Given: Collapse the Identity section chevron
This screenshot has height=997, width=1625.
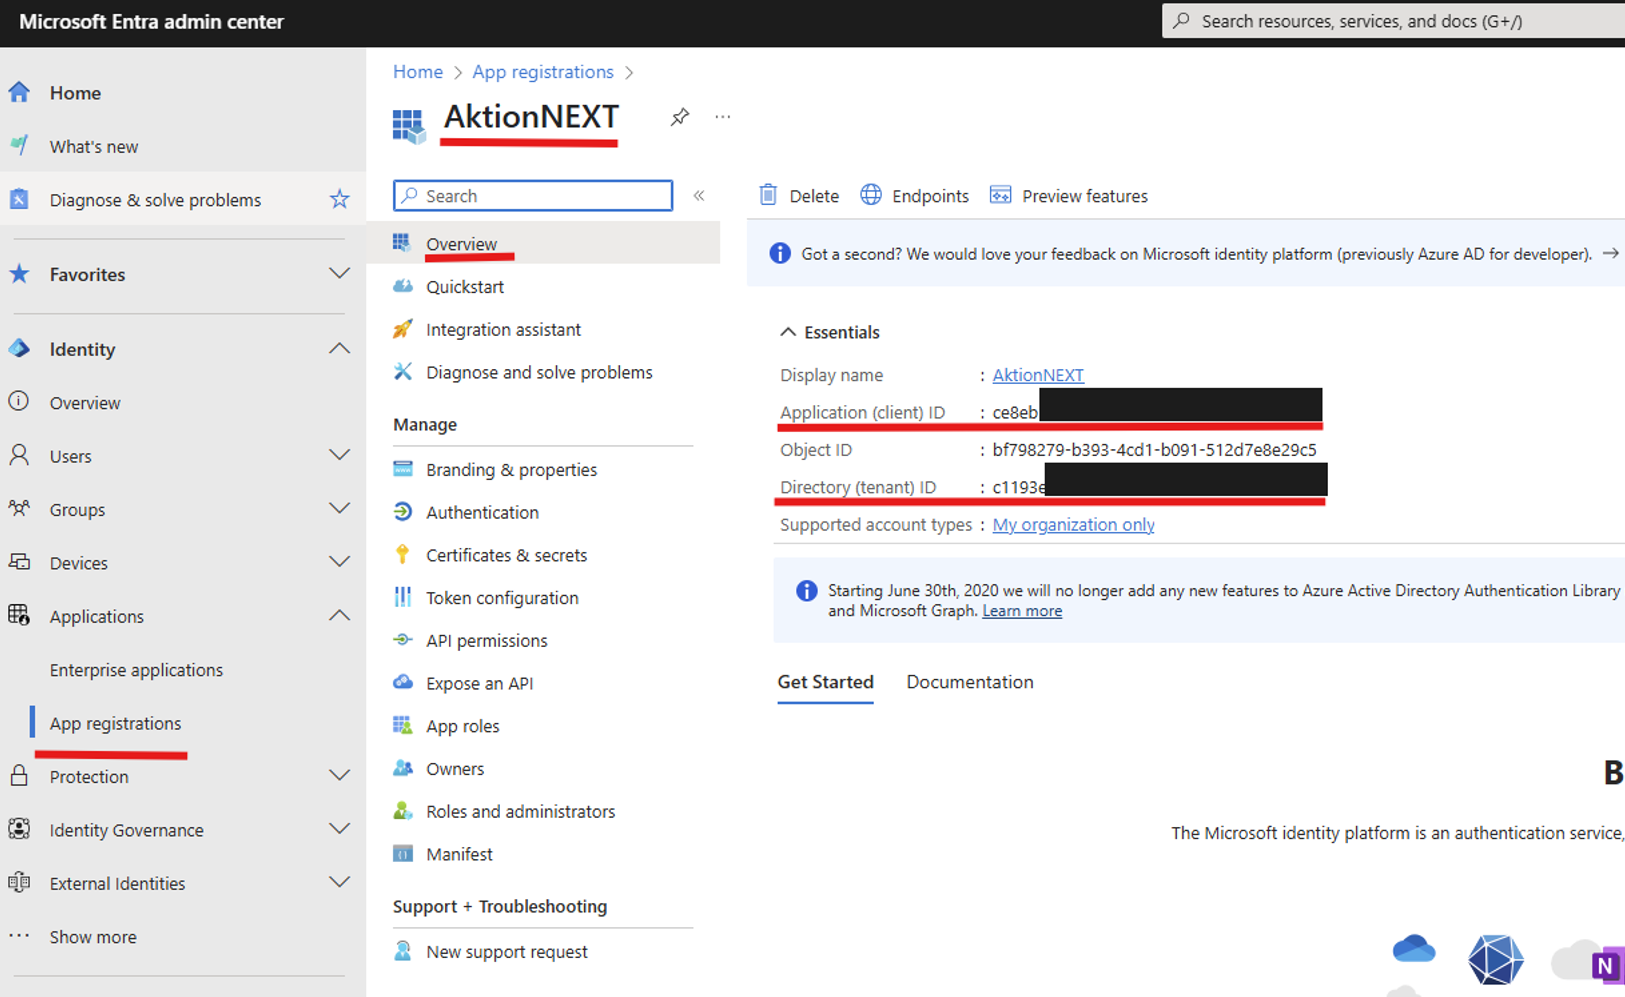Looking at the screenshot, I should click(340, 348).
